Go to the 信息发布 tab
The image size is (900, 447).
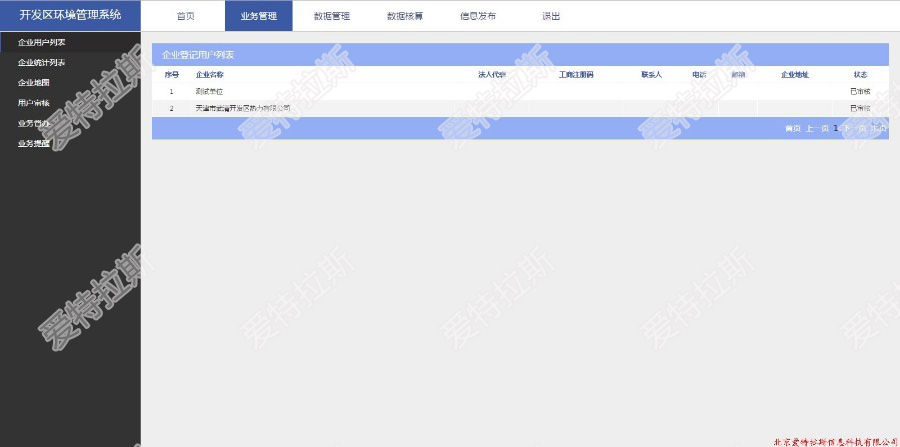coord(477,16)
